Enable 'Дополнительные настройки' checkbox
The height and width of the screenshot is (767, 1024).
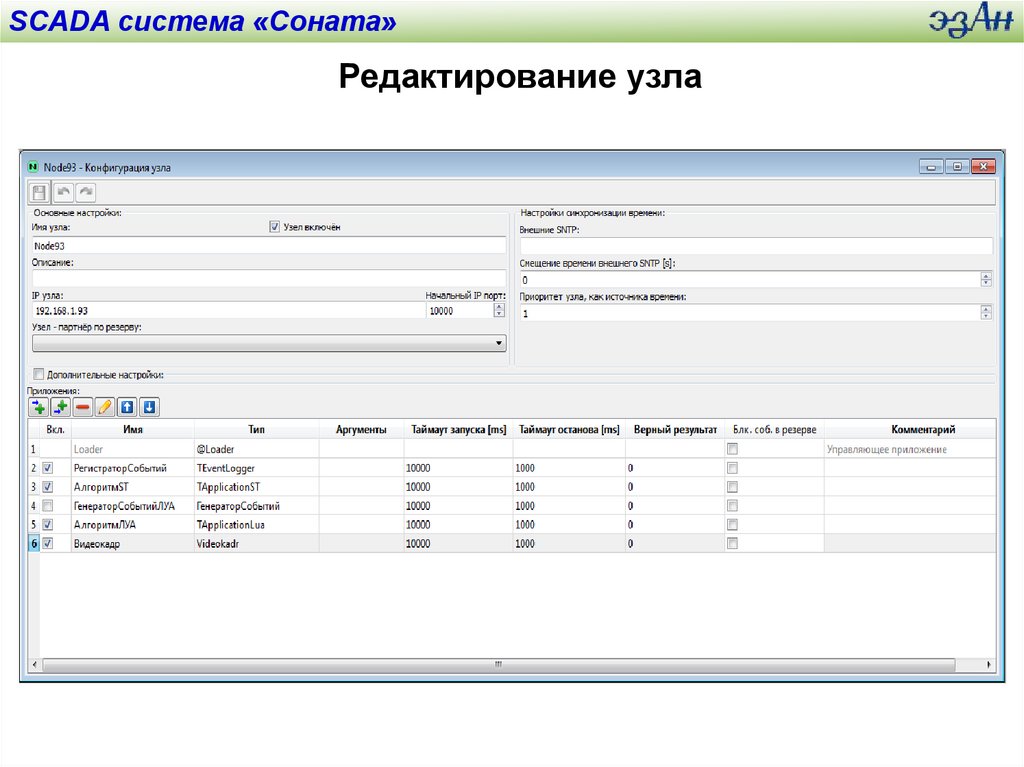point(39,374)
